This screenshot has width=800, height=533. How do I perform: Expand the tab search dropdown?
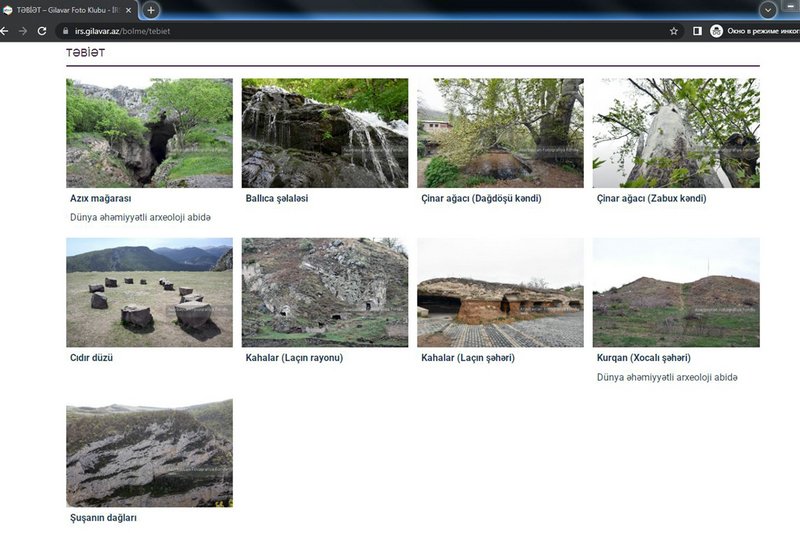coord(768,10)
